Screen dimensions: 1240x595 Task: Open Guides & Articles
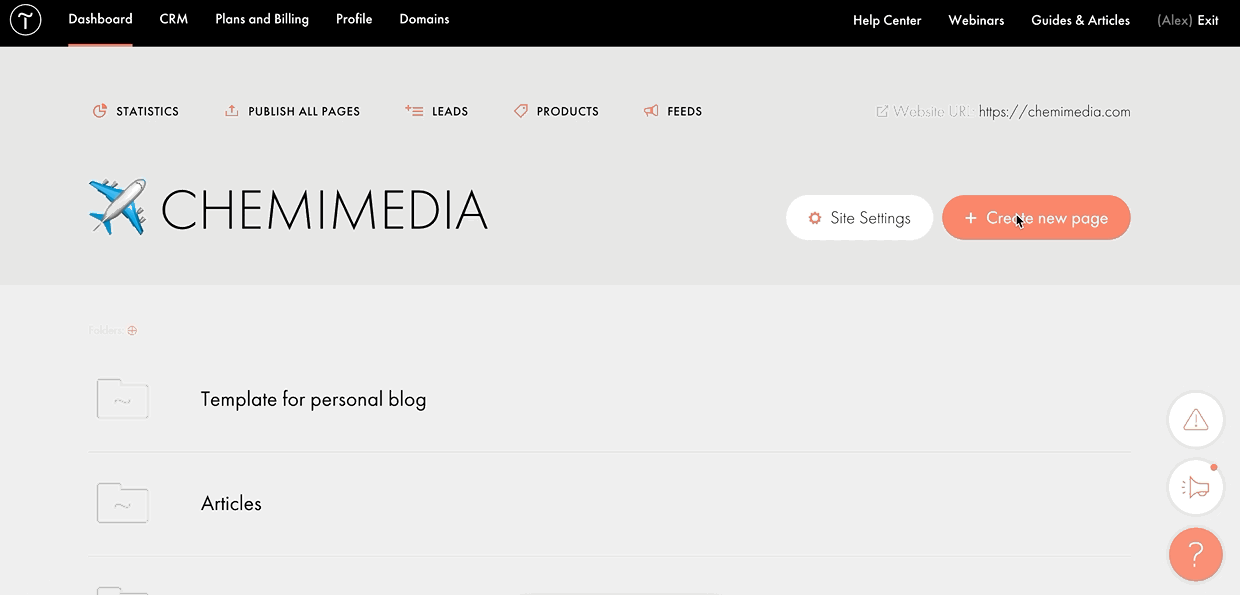[x=1080, y=20]
